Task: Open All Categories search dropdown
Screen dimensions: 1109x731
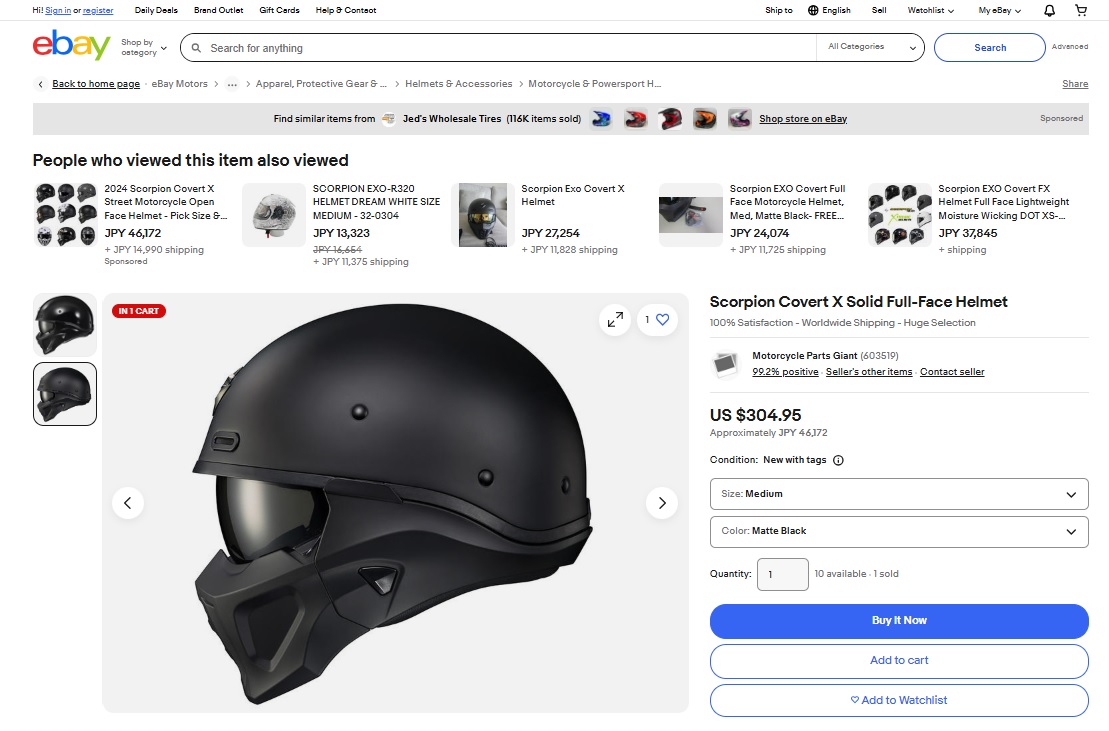Action: point(869,47)
